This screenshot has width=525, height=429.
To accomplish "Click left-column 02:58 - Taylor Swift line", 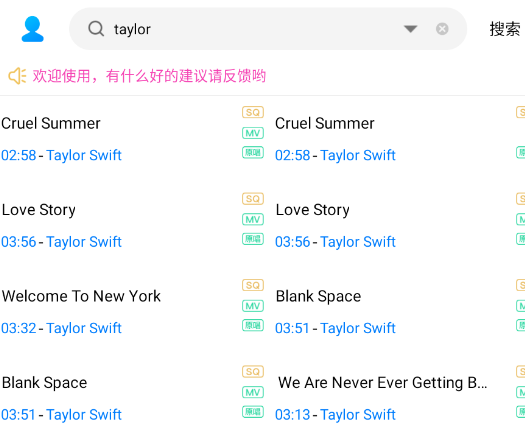I will 61,155.
